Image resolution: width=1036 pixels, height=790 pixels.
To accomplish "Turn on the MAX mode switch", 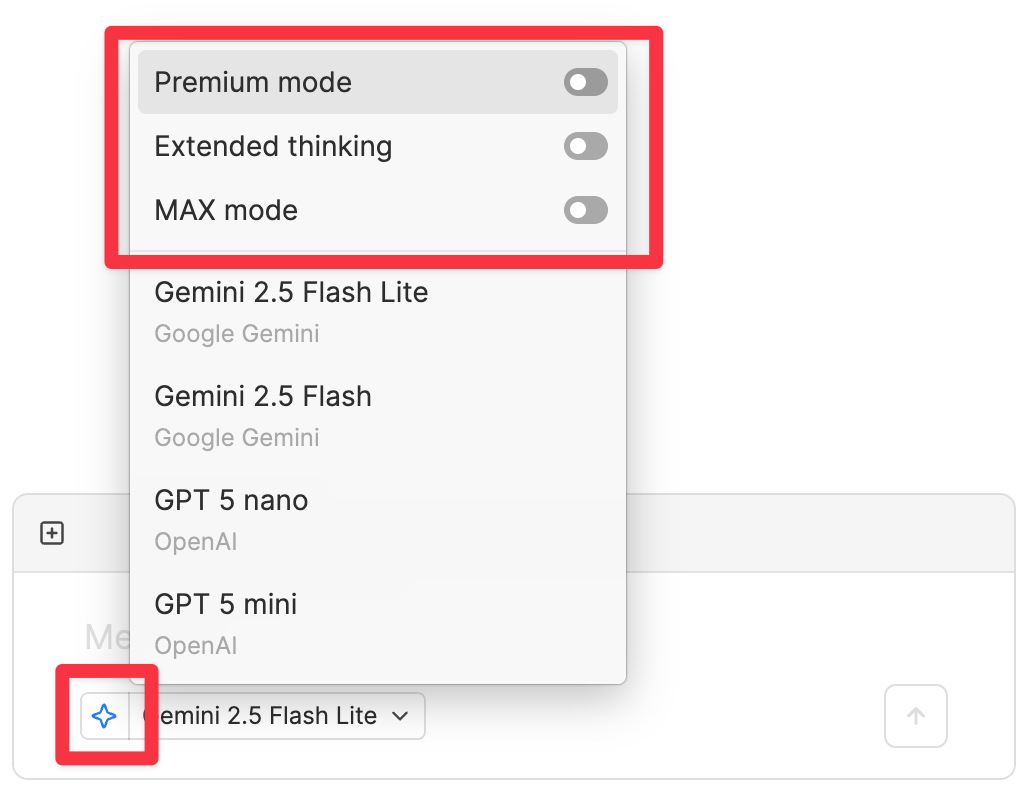I will pyautogui.click(x=585, y=210).
